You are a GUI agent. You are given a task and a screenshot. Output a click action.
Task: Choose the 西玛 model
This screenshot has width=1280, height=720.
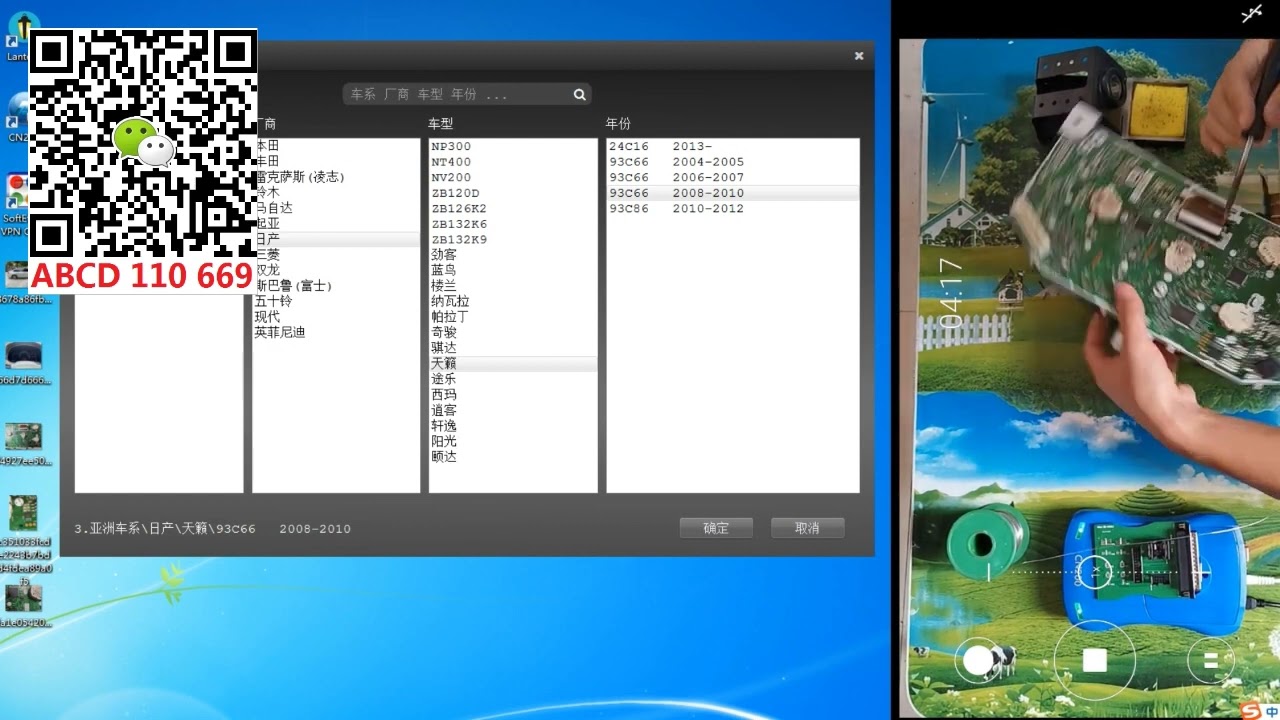[513, 395]
